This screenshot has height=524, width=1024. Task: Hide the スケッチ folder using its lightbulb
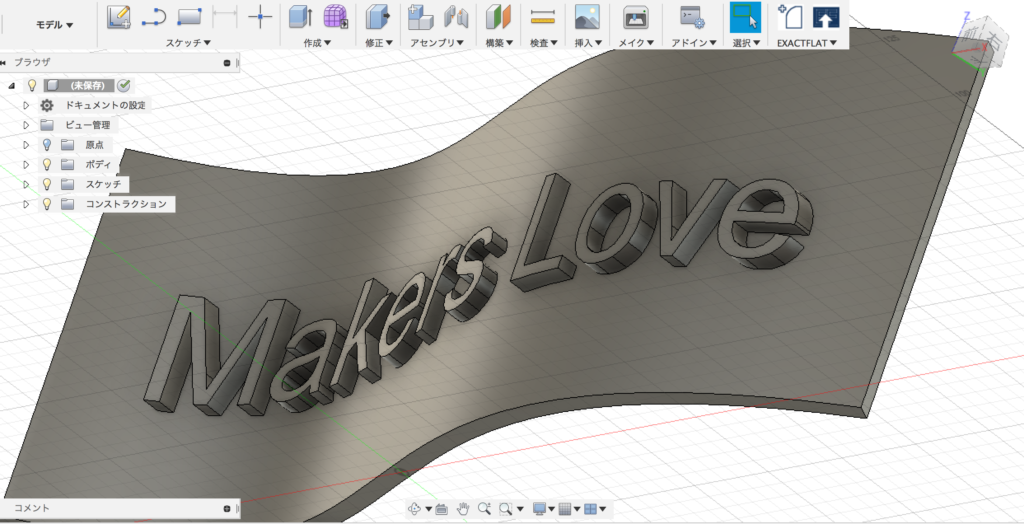(47, 184)
